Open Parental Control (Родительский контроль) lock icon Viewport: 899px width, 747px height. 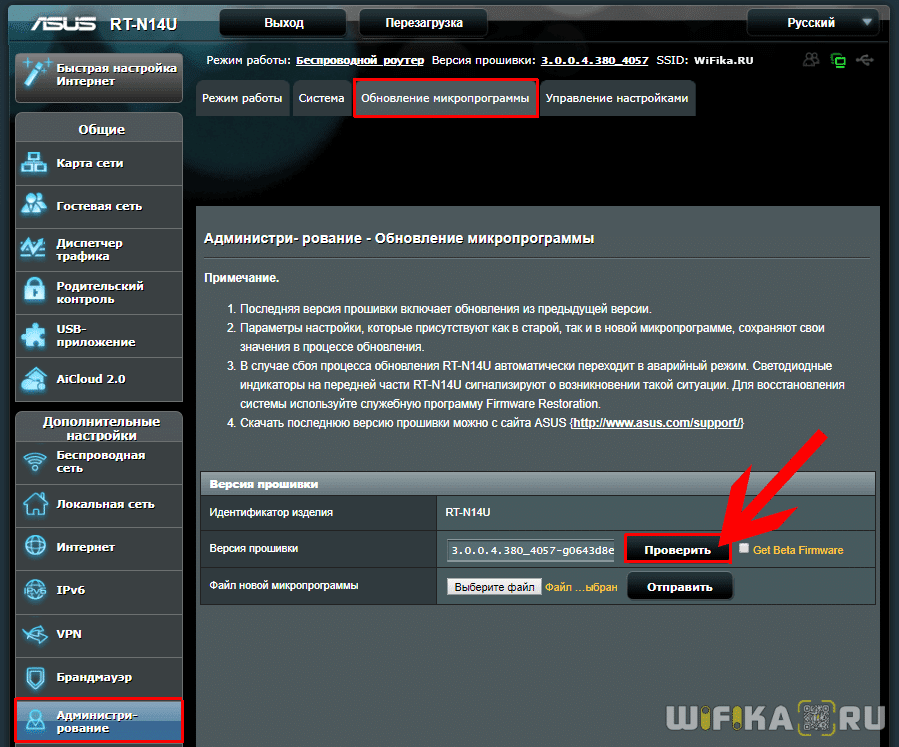[x=34, y=292]
